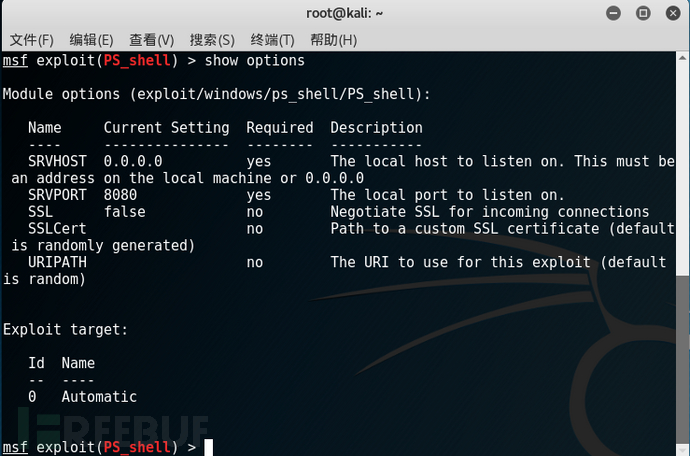The width and height of the screenshot is (690, 456).
Task: Click the 'false' setting value
Action: (125, 212)
